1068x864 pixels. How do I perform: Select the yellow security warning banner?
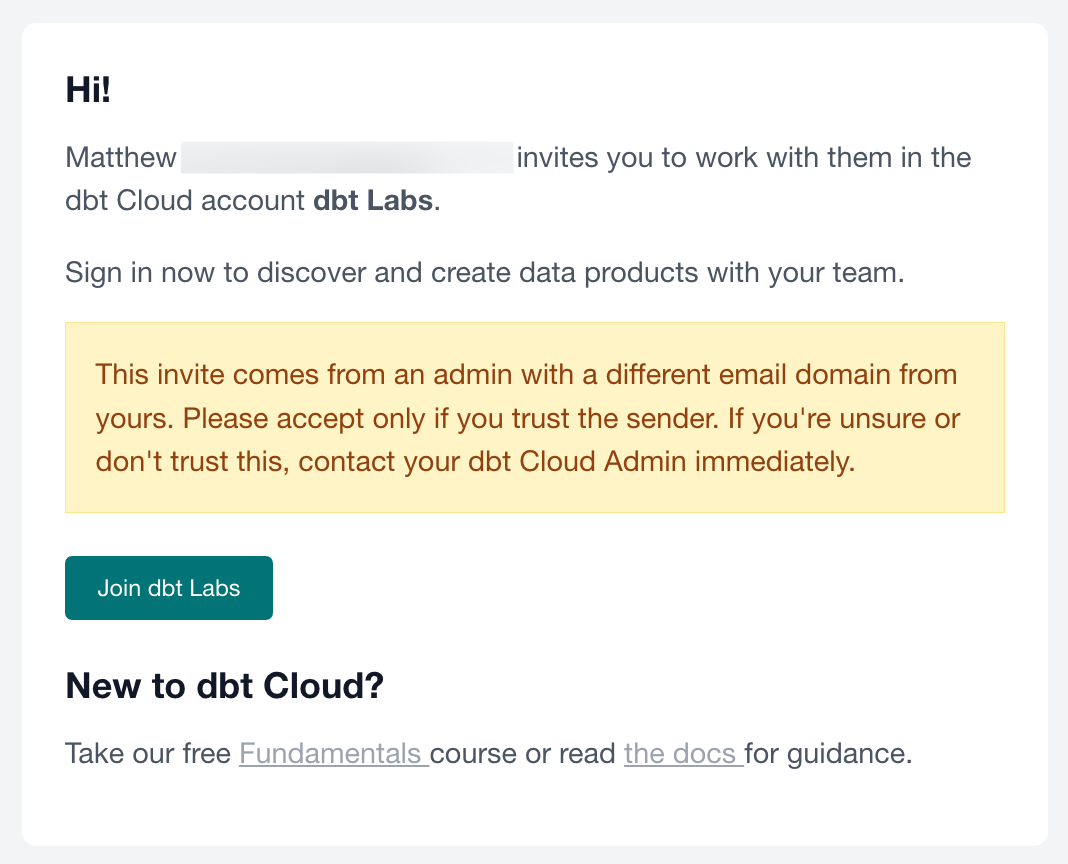535,418
